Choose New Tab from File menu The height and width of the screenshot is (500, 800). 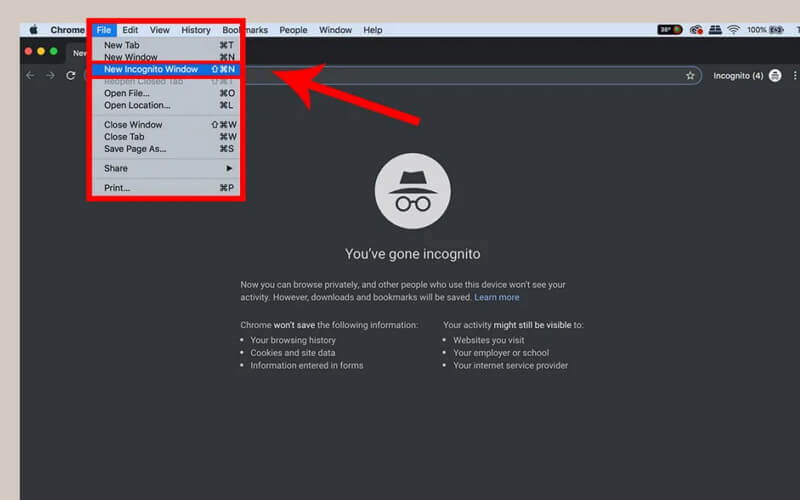166,45
